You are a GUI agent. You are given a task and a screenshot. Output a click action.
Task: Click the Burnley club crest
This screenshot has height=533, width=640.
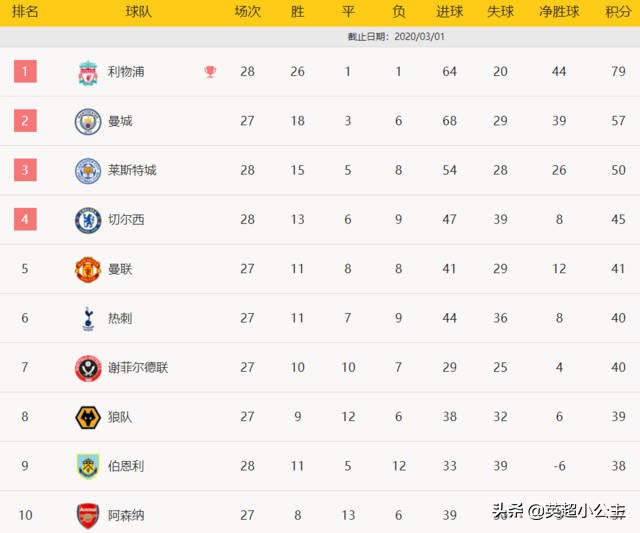pyautogui.click(x=88, y=466)
